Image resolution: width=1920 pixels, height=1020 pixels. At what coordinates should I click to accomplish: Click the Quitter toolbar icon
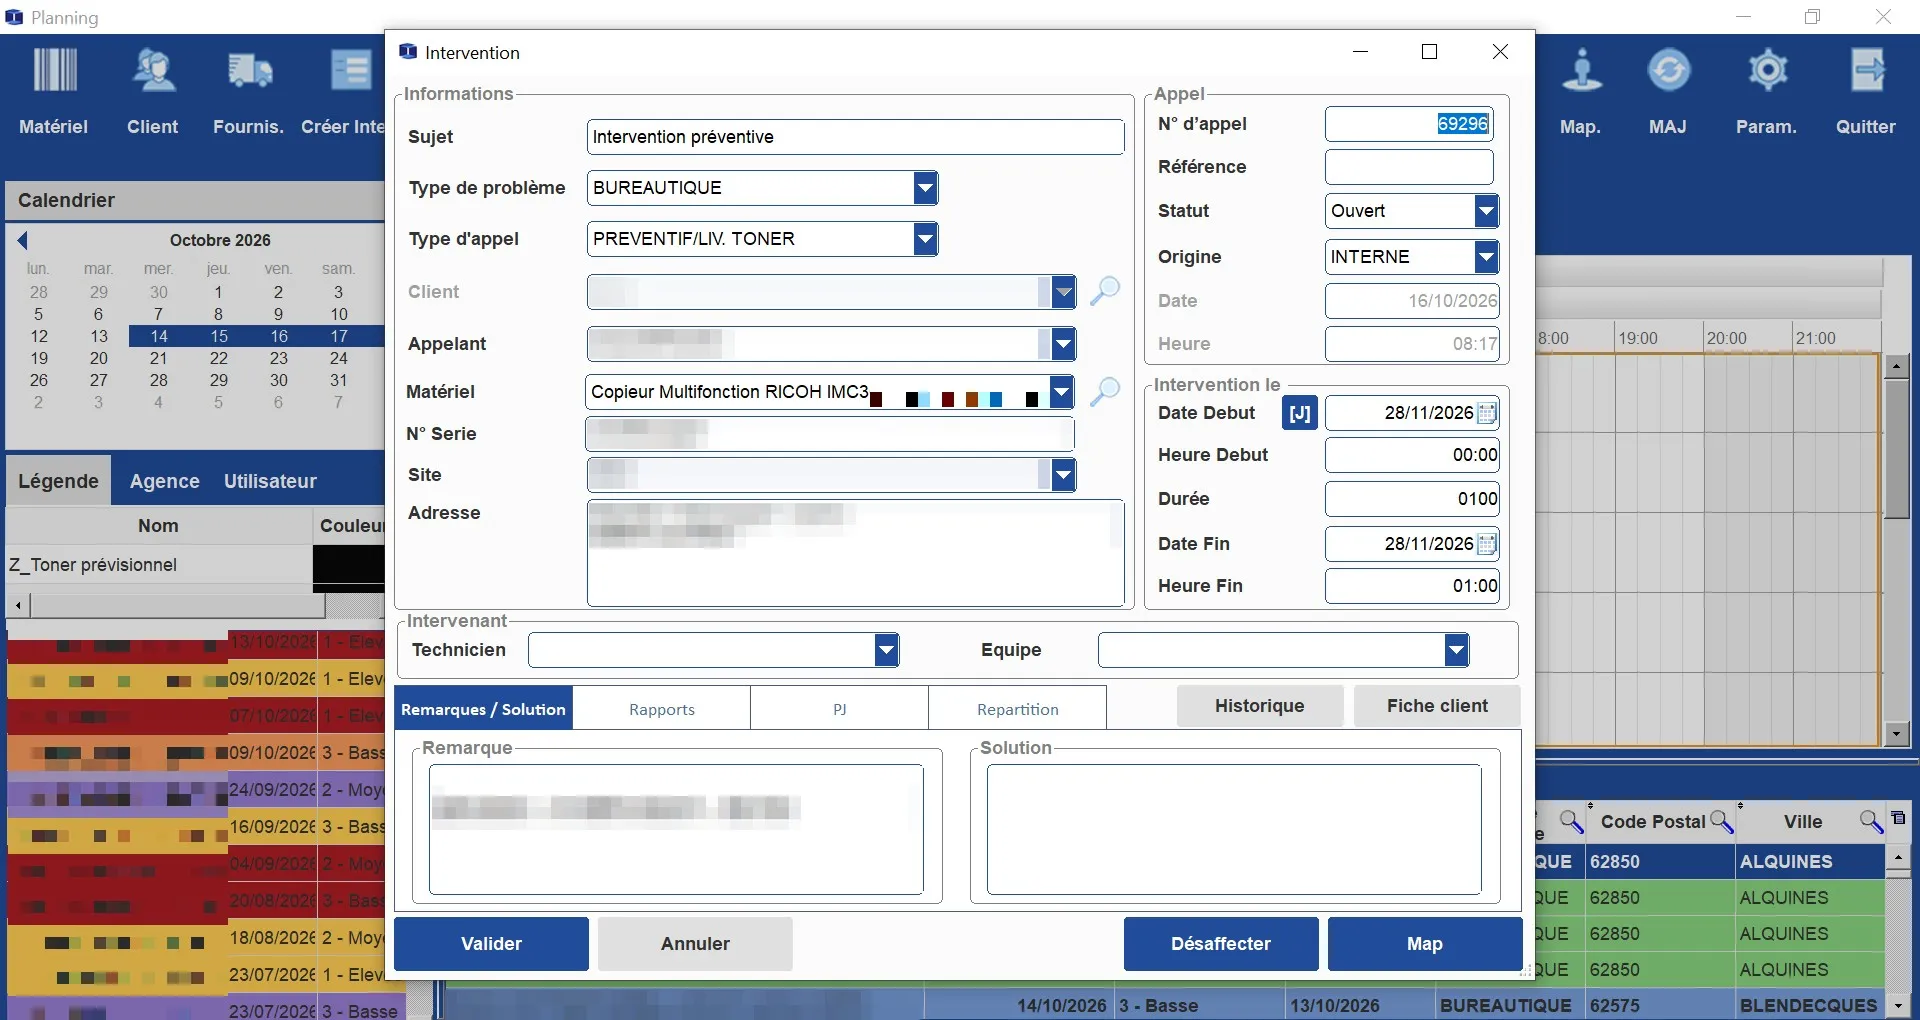pos(1865,92)
